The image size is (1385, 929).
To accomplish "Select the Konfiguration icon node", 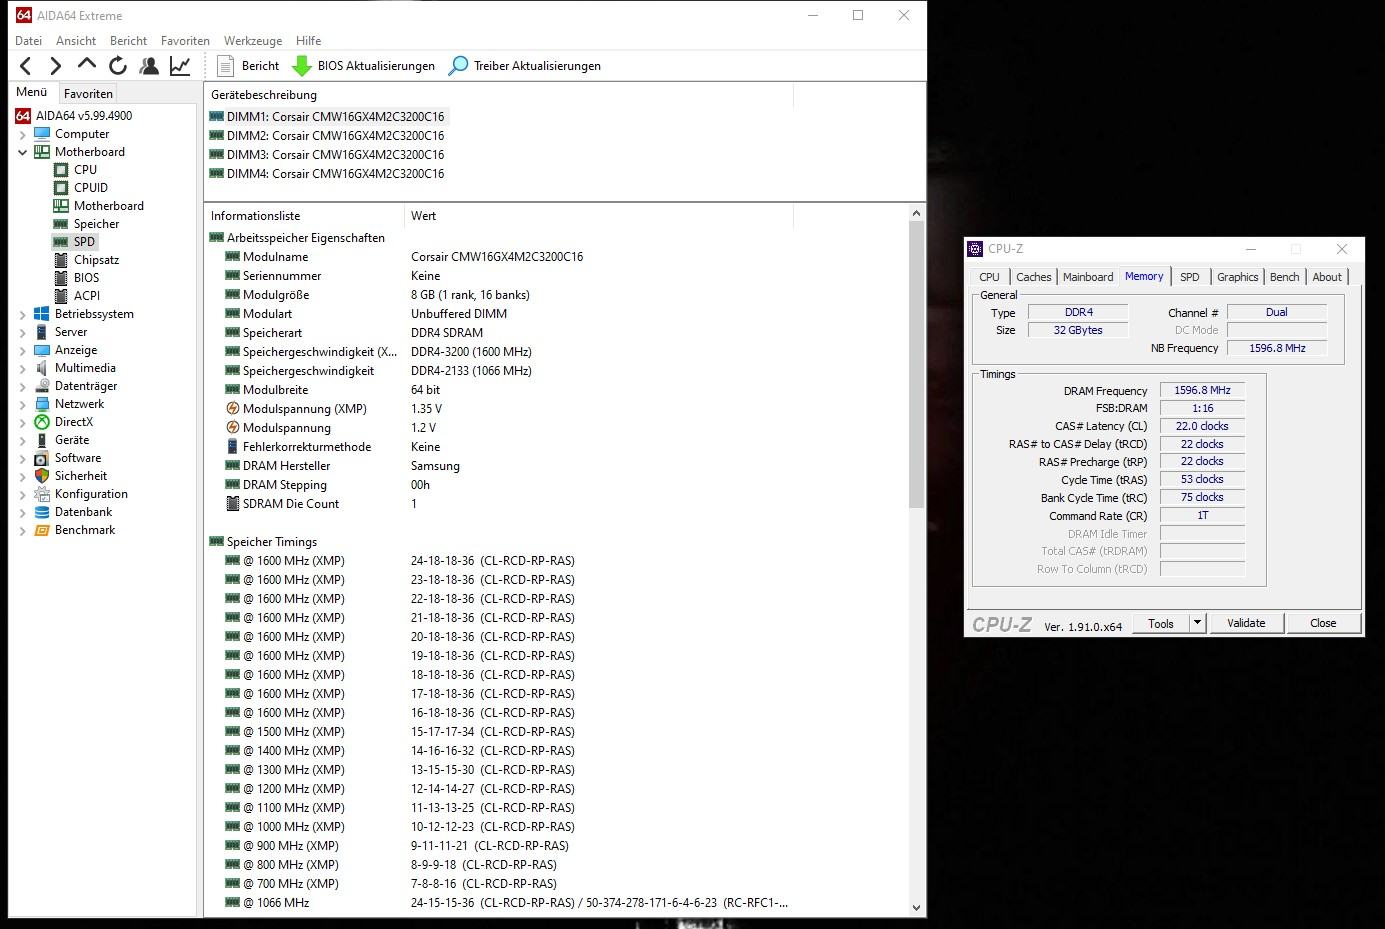I will click(x=42, y=494).
